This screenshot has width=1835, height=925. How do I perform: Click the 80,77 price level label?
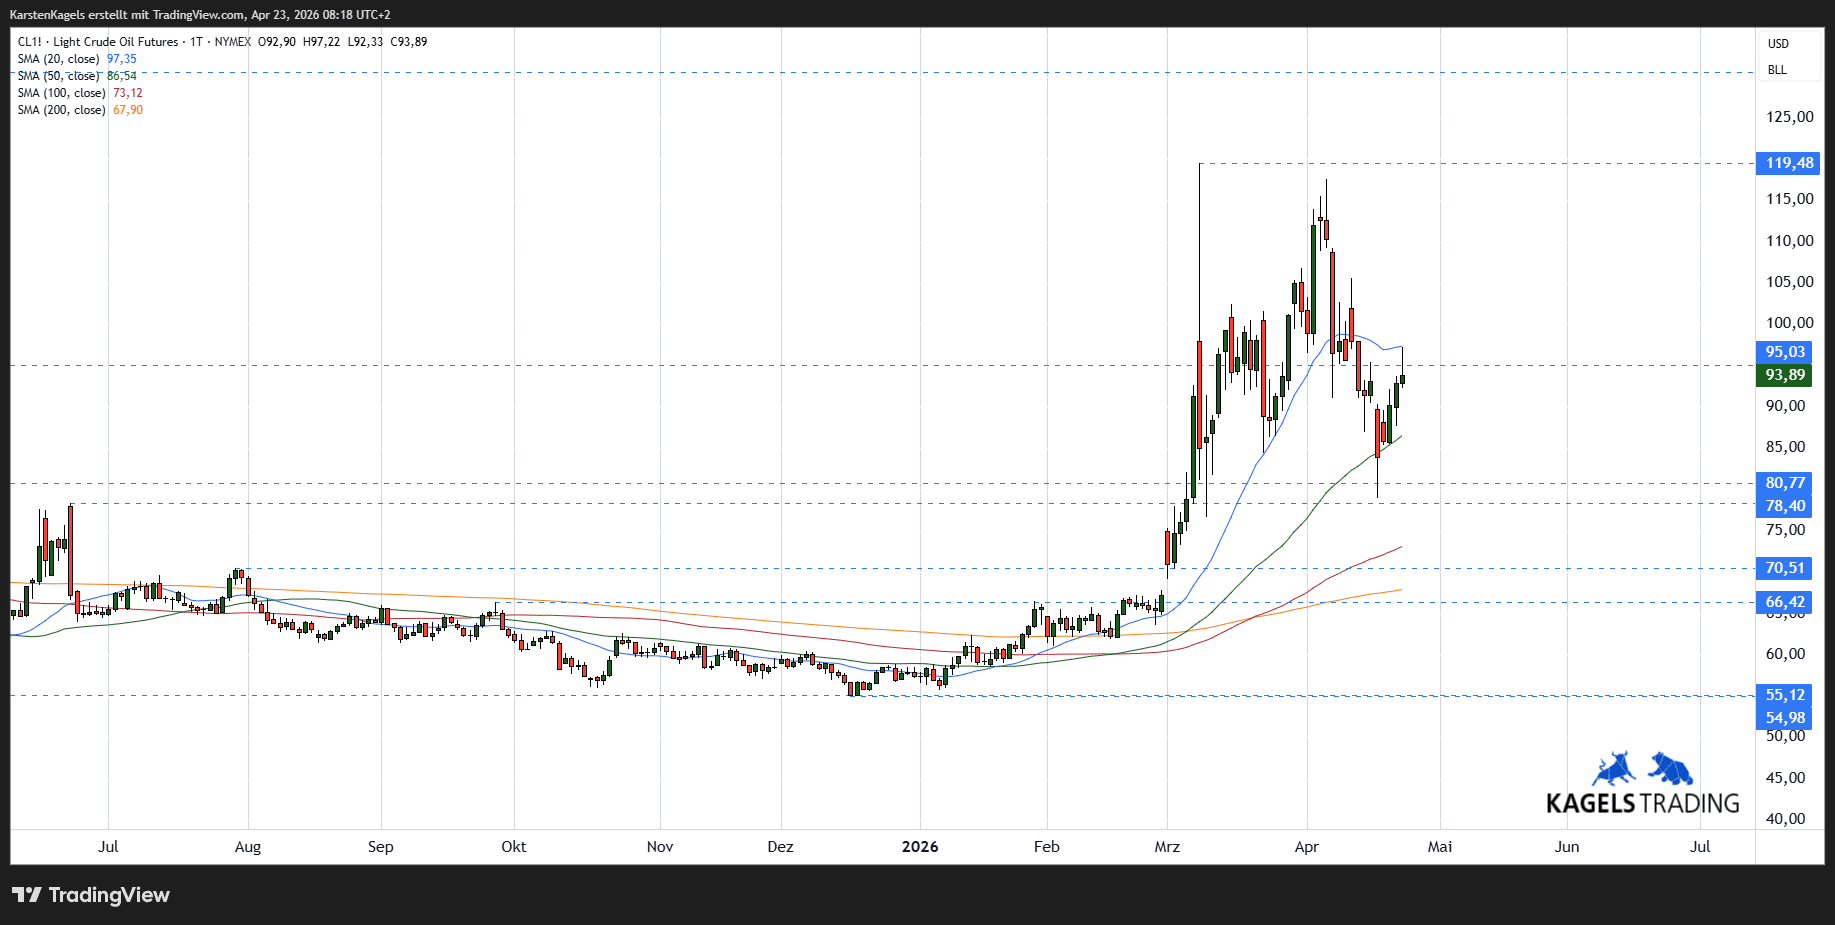tap(1785, 483)
